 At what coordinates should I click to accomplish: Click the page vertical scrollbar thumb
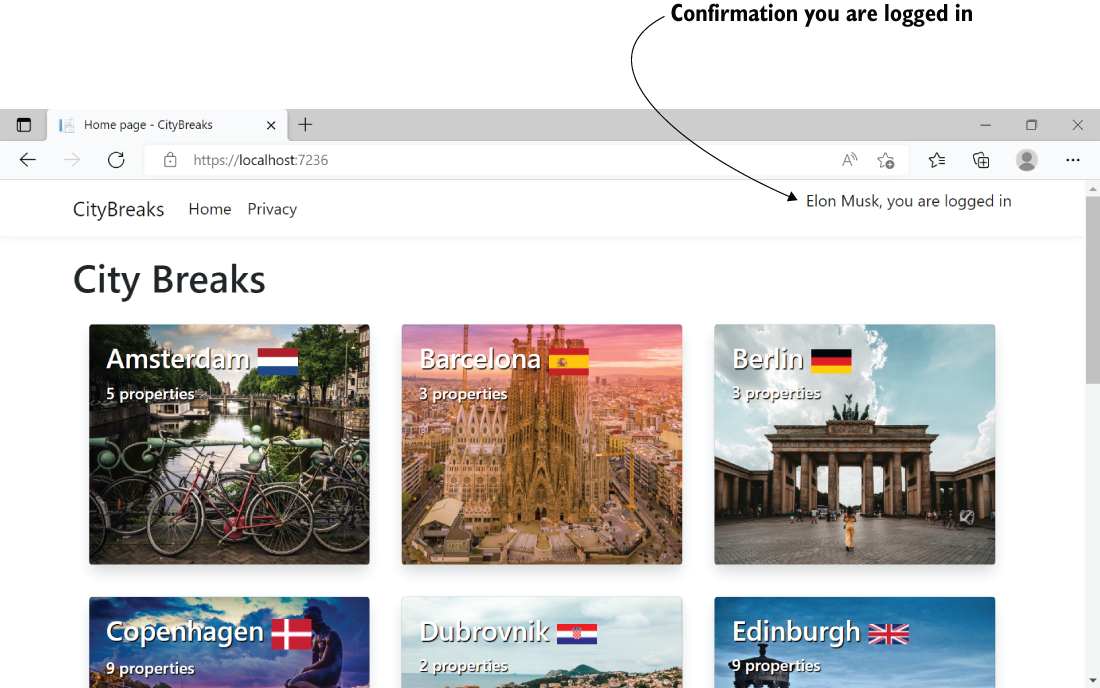[1092, 290]
